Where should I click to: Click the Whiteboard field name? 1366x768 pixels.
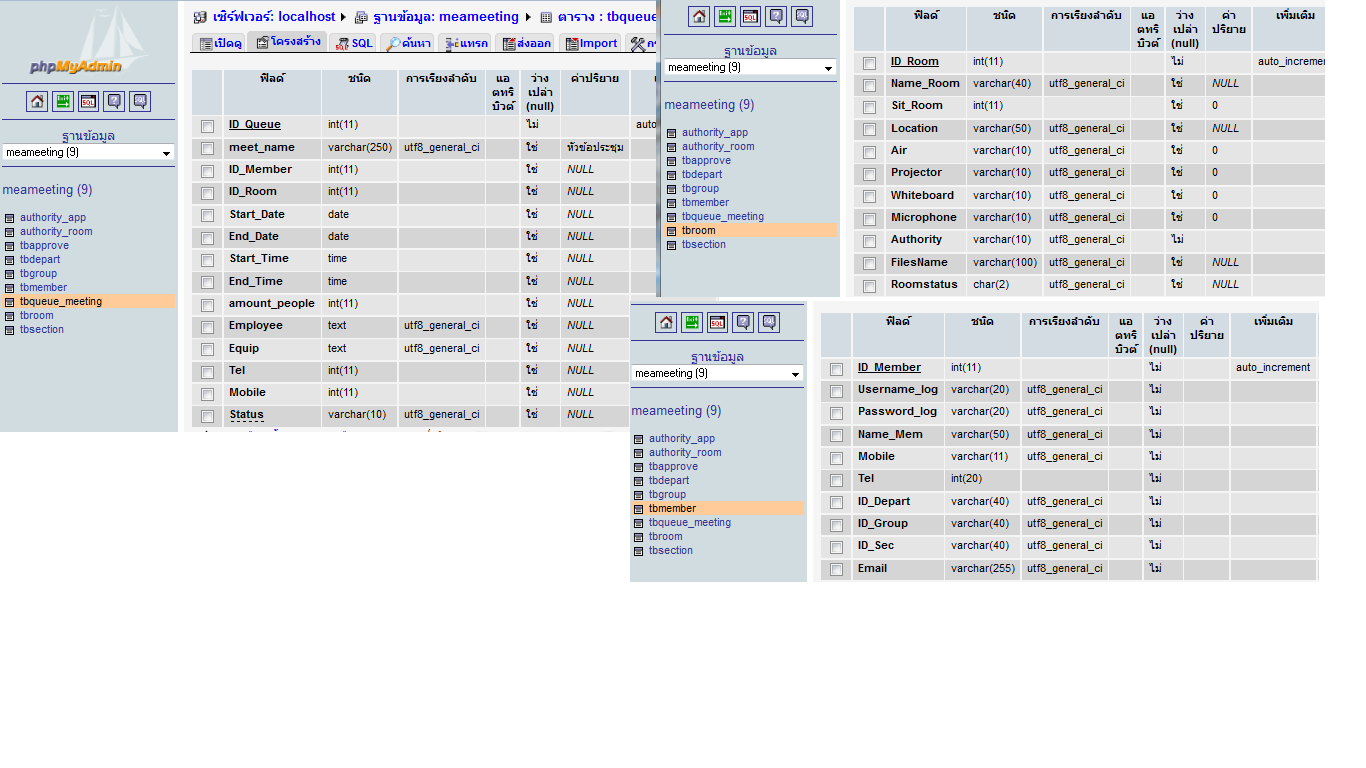[922, 195]
